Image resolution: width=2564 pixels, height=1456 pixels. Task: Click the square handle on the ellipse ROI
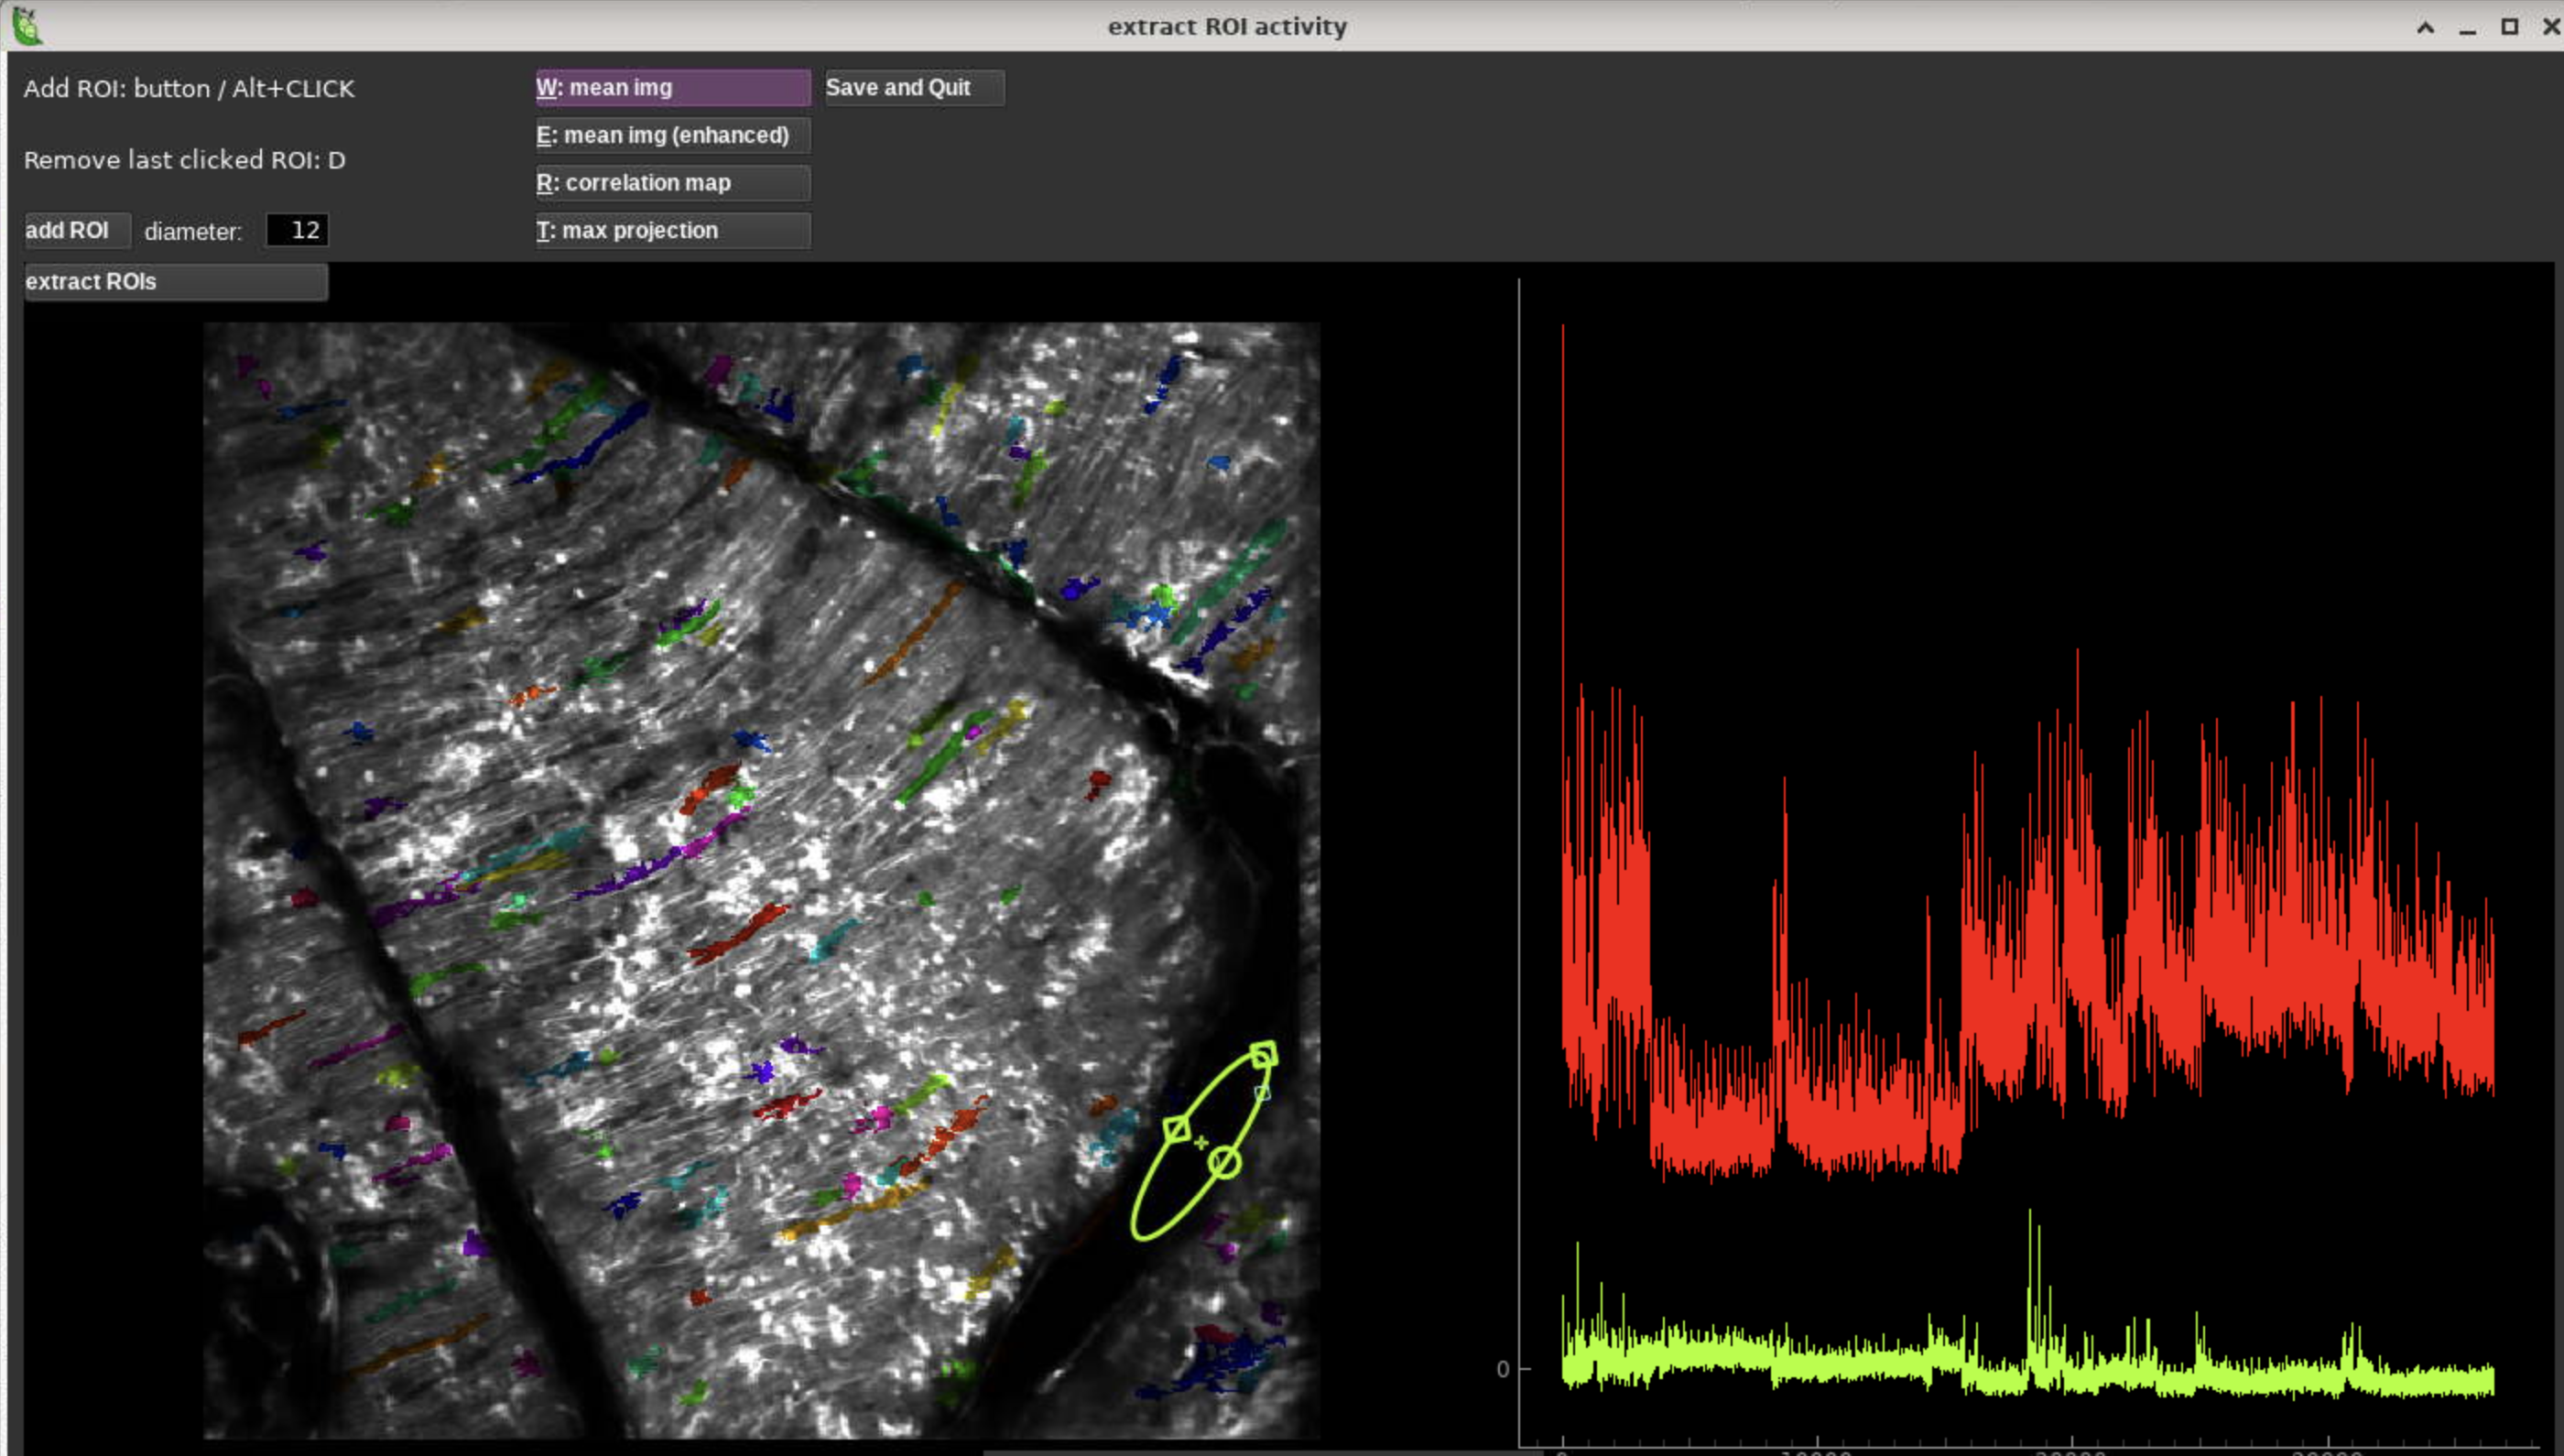(x=1263, y=1055)
